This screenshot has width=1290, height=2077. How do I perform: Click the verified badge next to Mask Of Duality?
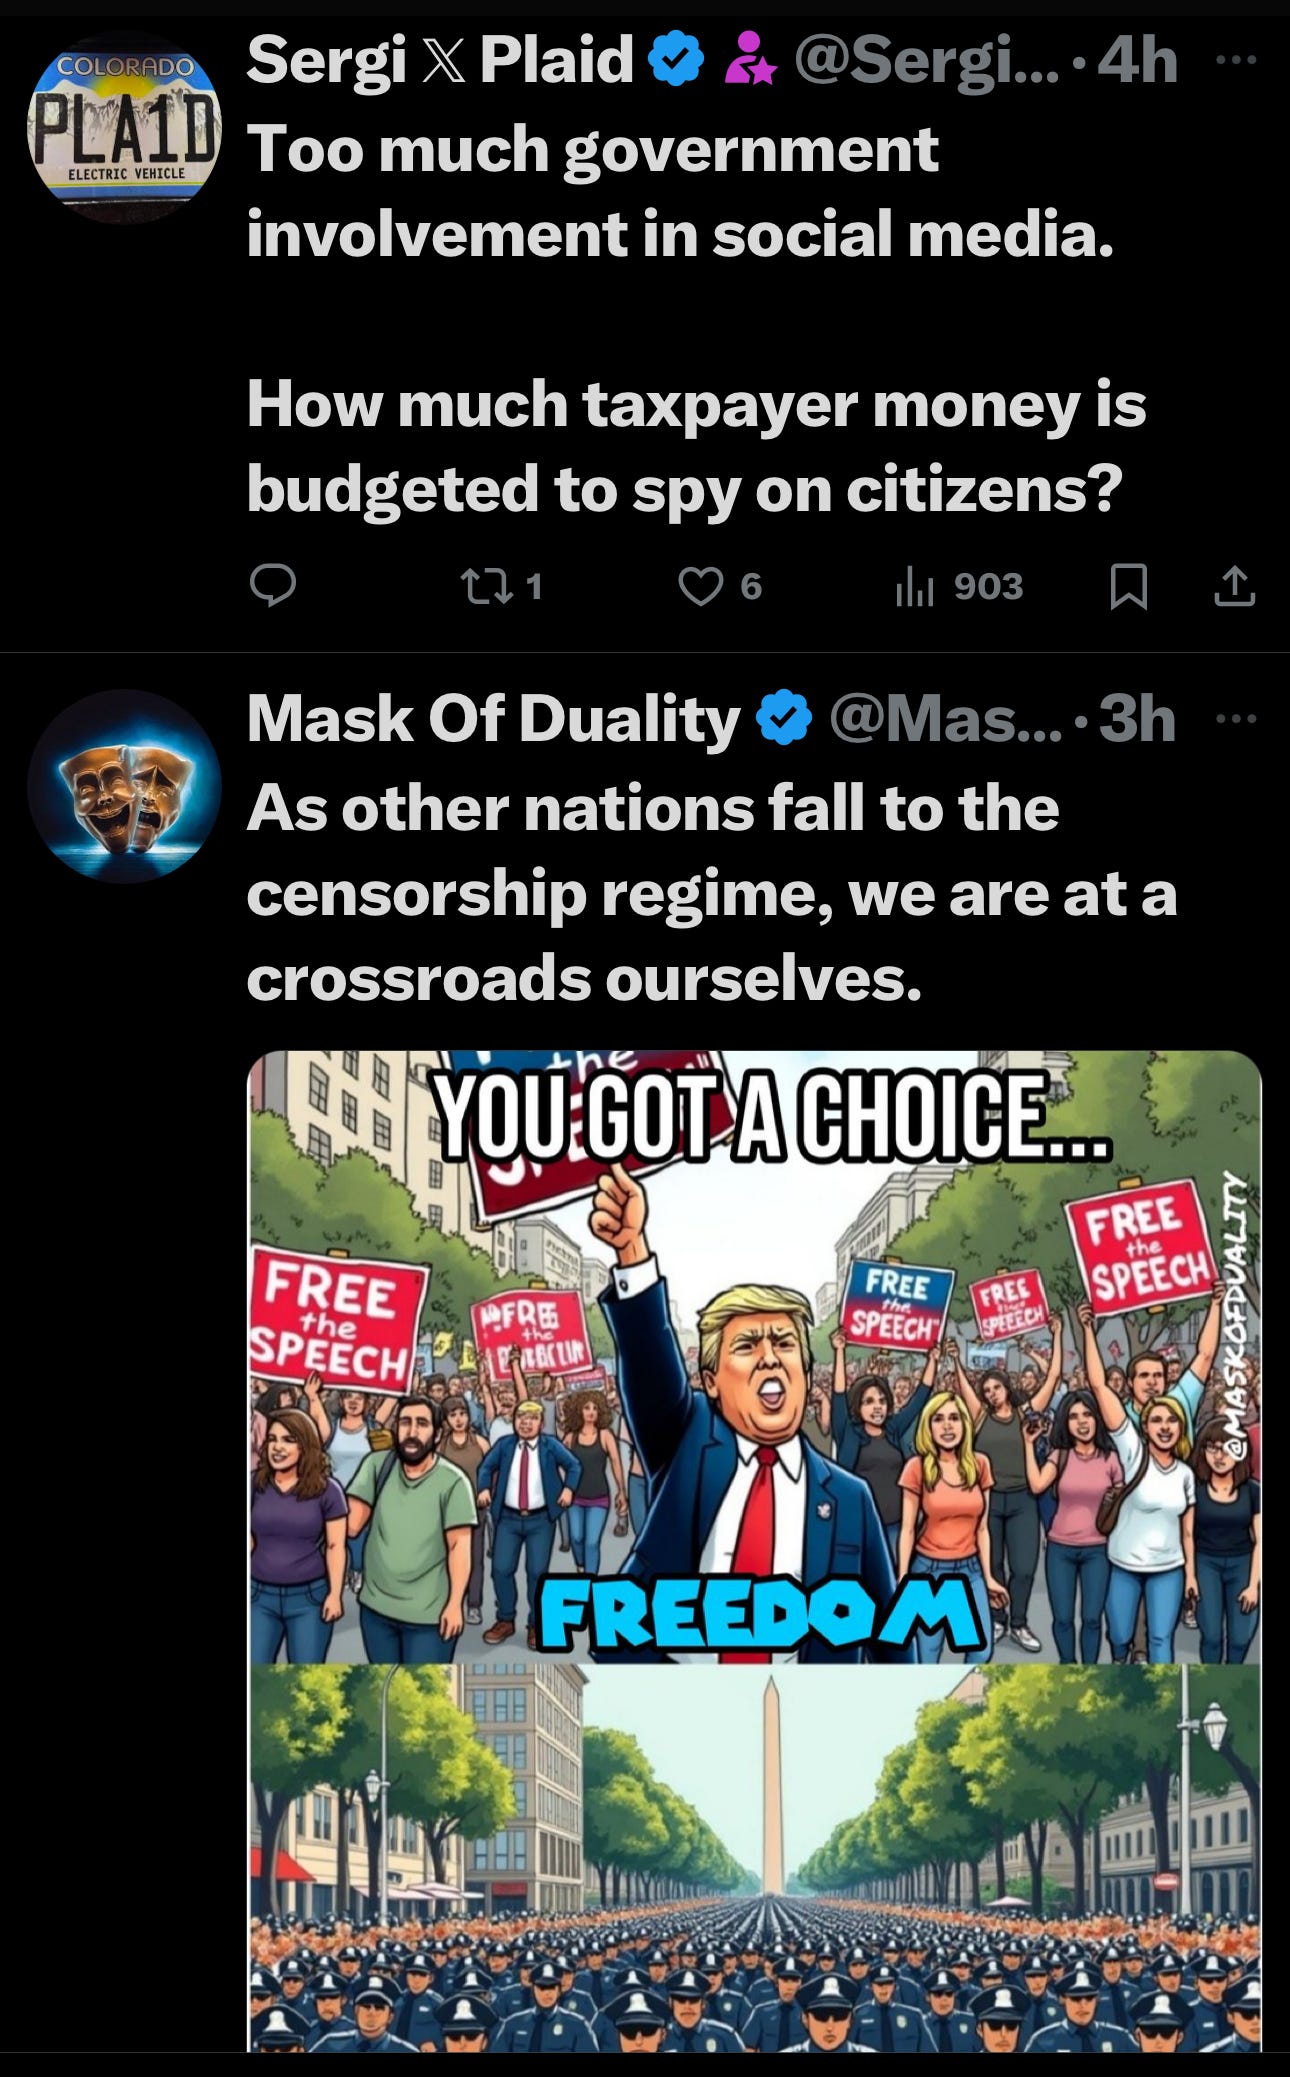[784, 719]
